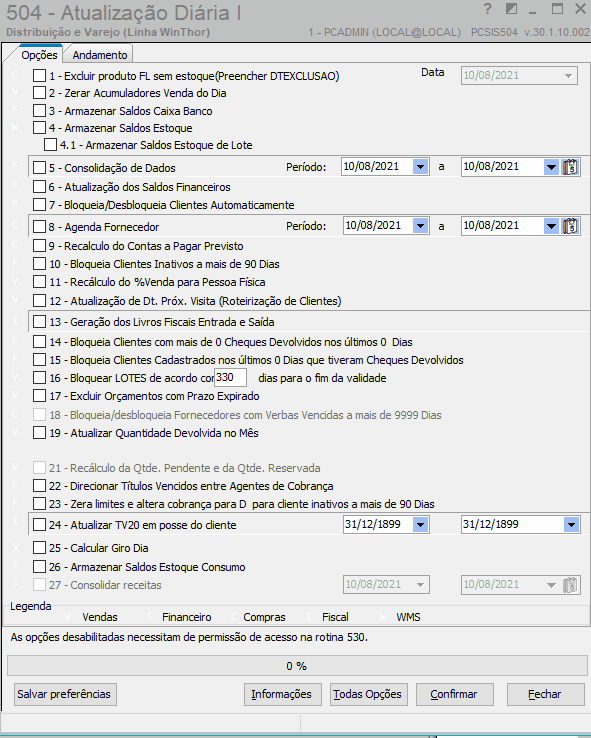Check 7 - Bloqueia/Desbloqueia Clientes Automaticamente
Viewport: 591px width, 738px height.
(40, 205)
